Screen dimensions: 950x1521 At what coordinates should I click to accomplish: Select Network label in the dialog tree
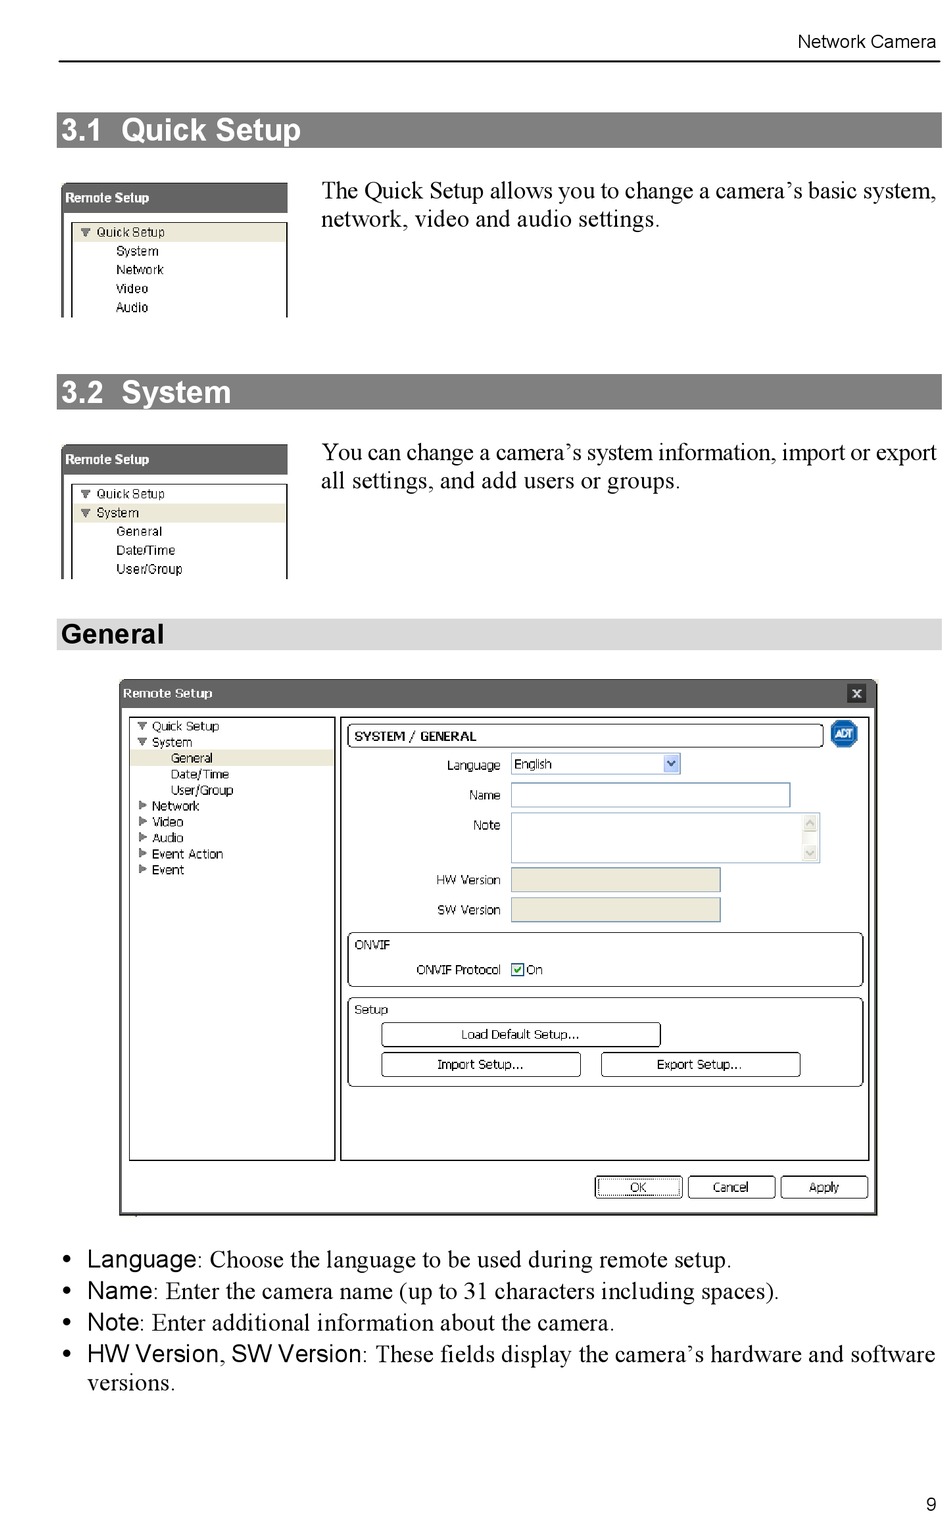coord(175,806)
